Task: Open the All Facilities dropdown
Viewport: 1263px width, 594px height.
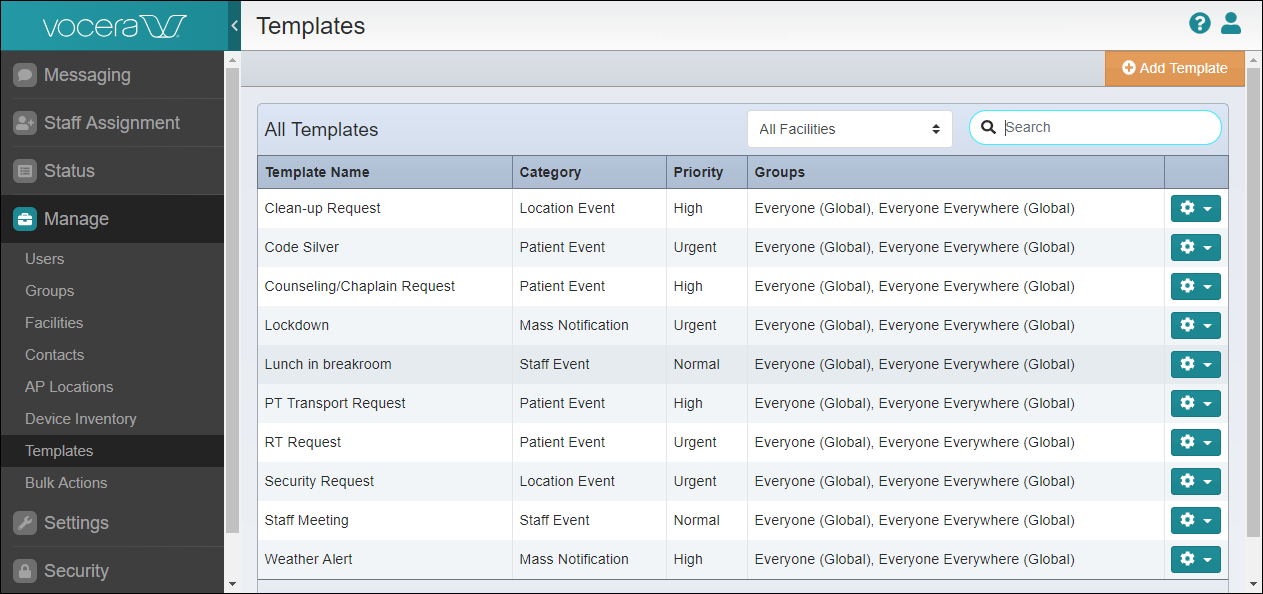Action: click(849, 129)
